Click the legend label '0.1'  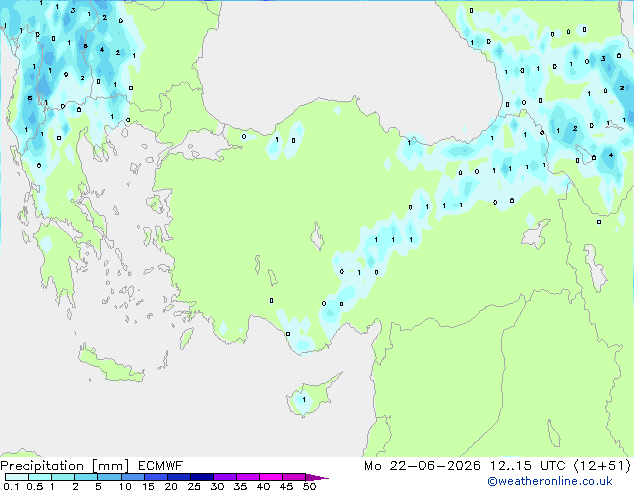(11, 486)
